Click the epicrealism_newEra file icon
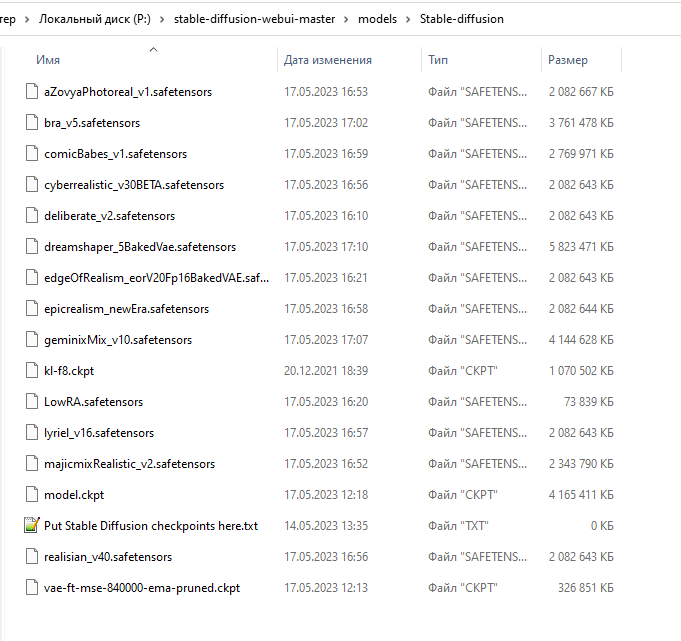This screenshot has width=681, height=641. (32, 309)
